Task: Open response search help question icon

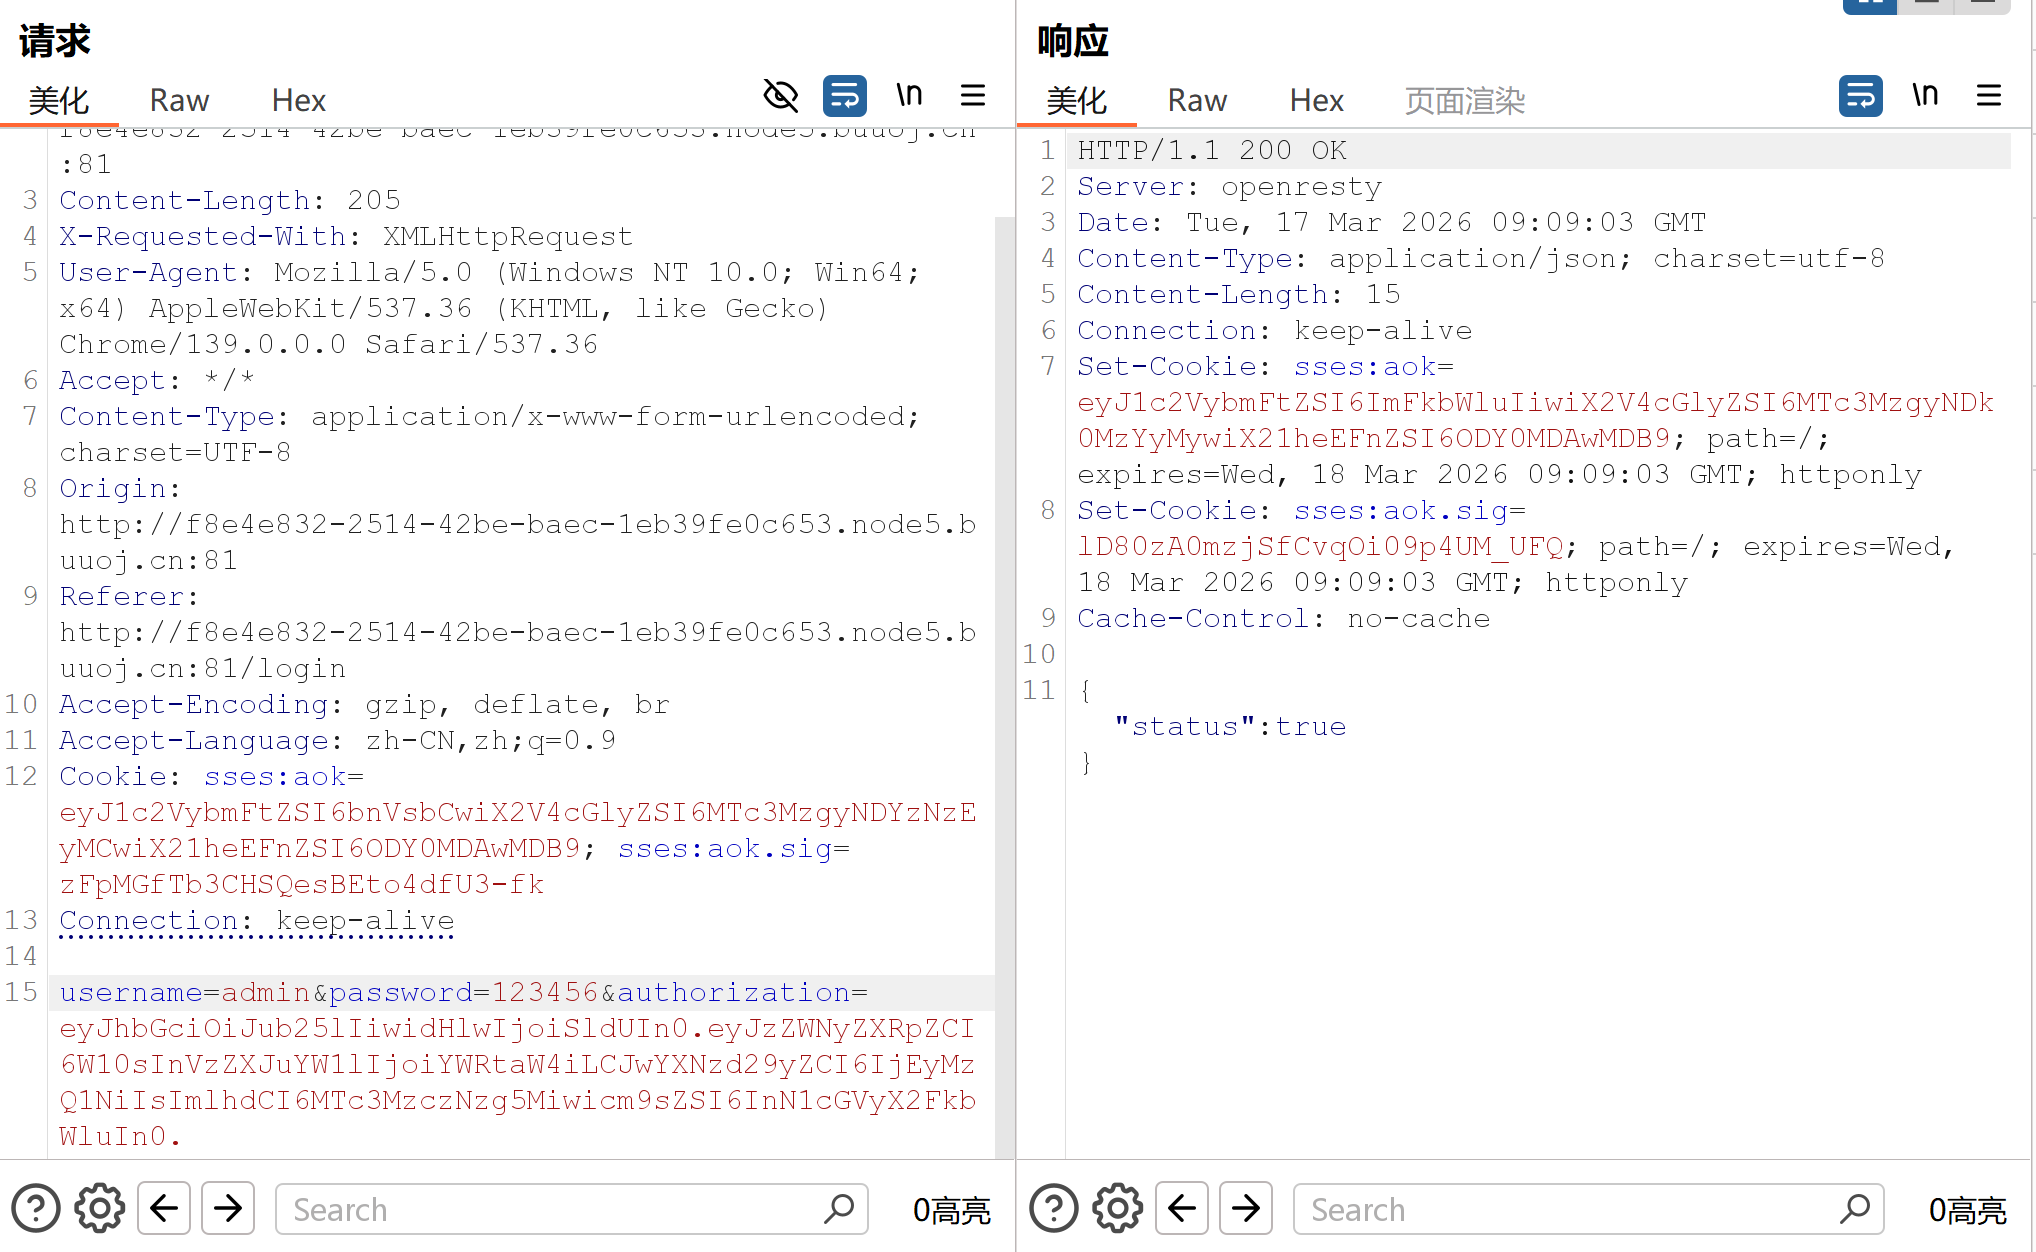Action: (1054, 1208)
